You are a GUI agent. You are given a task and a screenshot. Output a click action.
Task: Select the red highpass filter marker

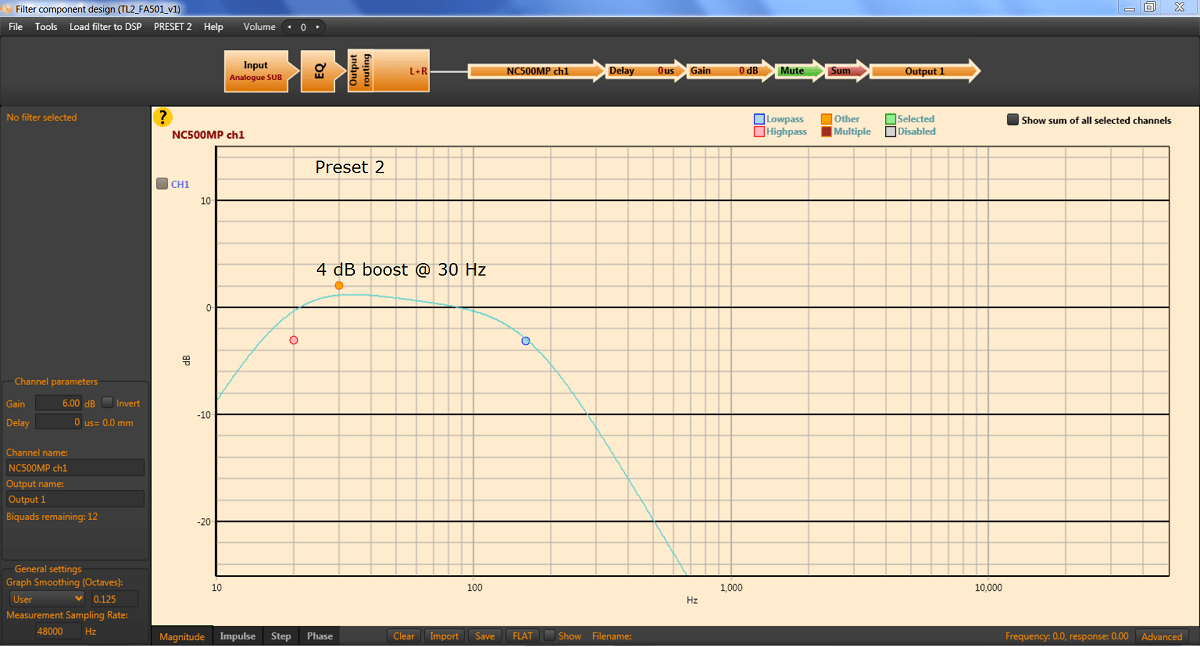tap(294, 341)
